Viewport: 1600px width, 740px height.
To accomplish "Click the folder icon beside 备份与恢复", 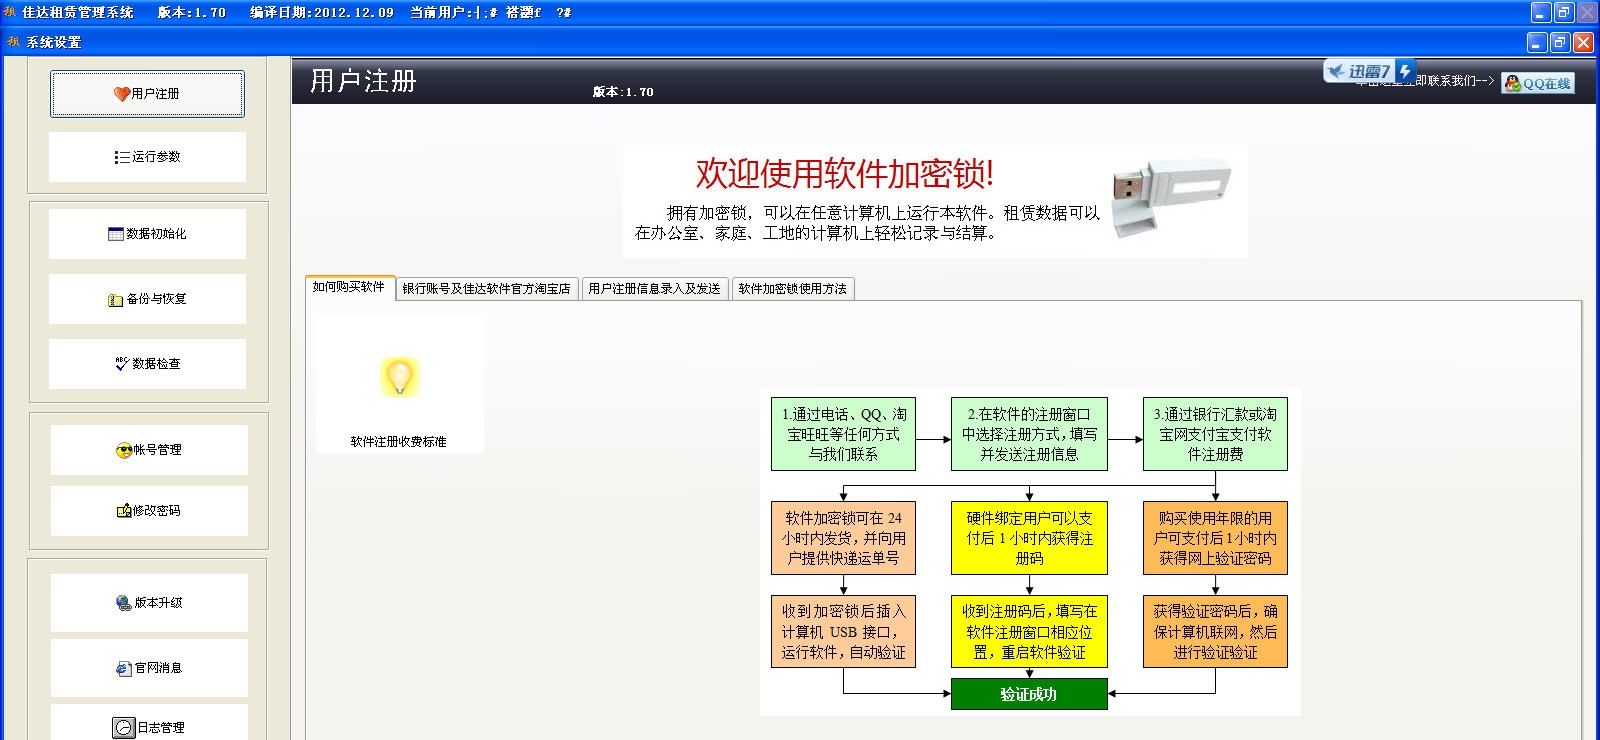I will (116, 300).
